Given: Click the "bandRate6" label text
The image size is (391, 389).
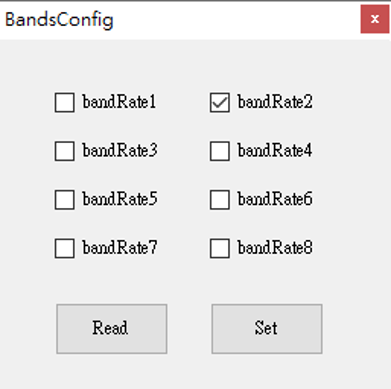Looking at the screenshot, I should [275, 199].
